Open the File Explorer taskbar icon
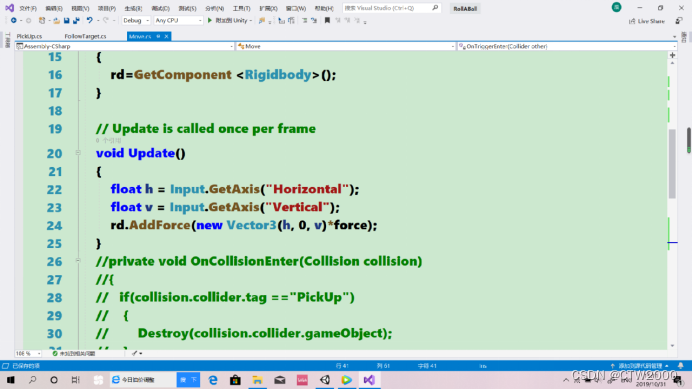 point(257,380)
